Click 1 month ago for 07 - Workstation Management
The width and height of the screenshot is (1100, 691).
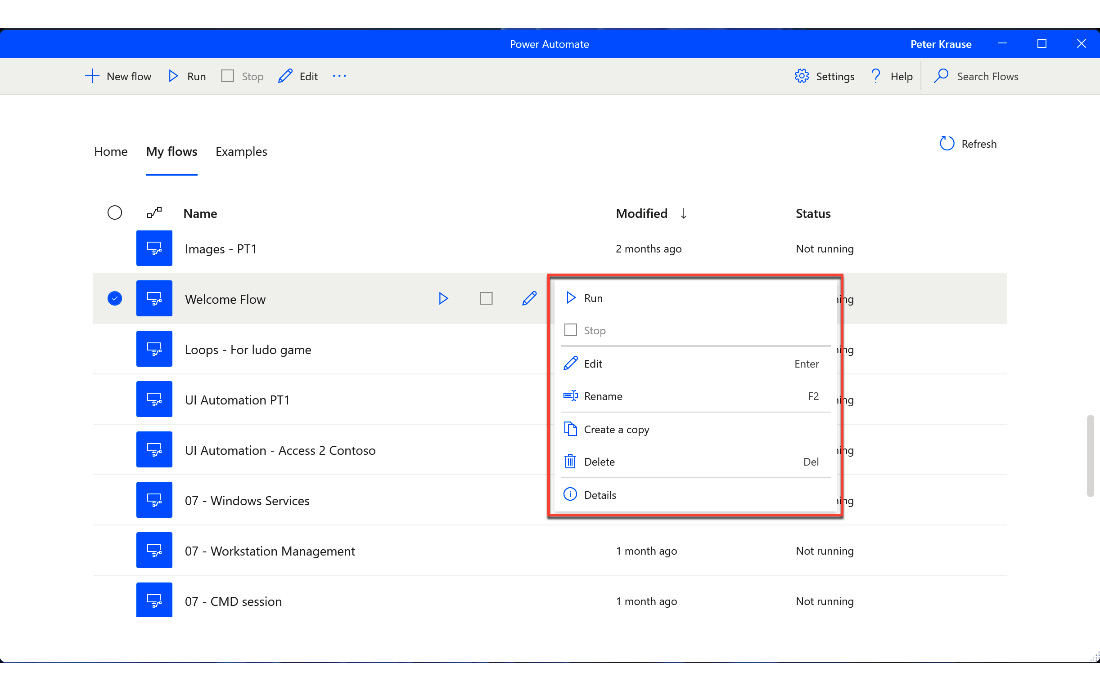[x=647, y=551]
